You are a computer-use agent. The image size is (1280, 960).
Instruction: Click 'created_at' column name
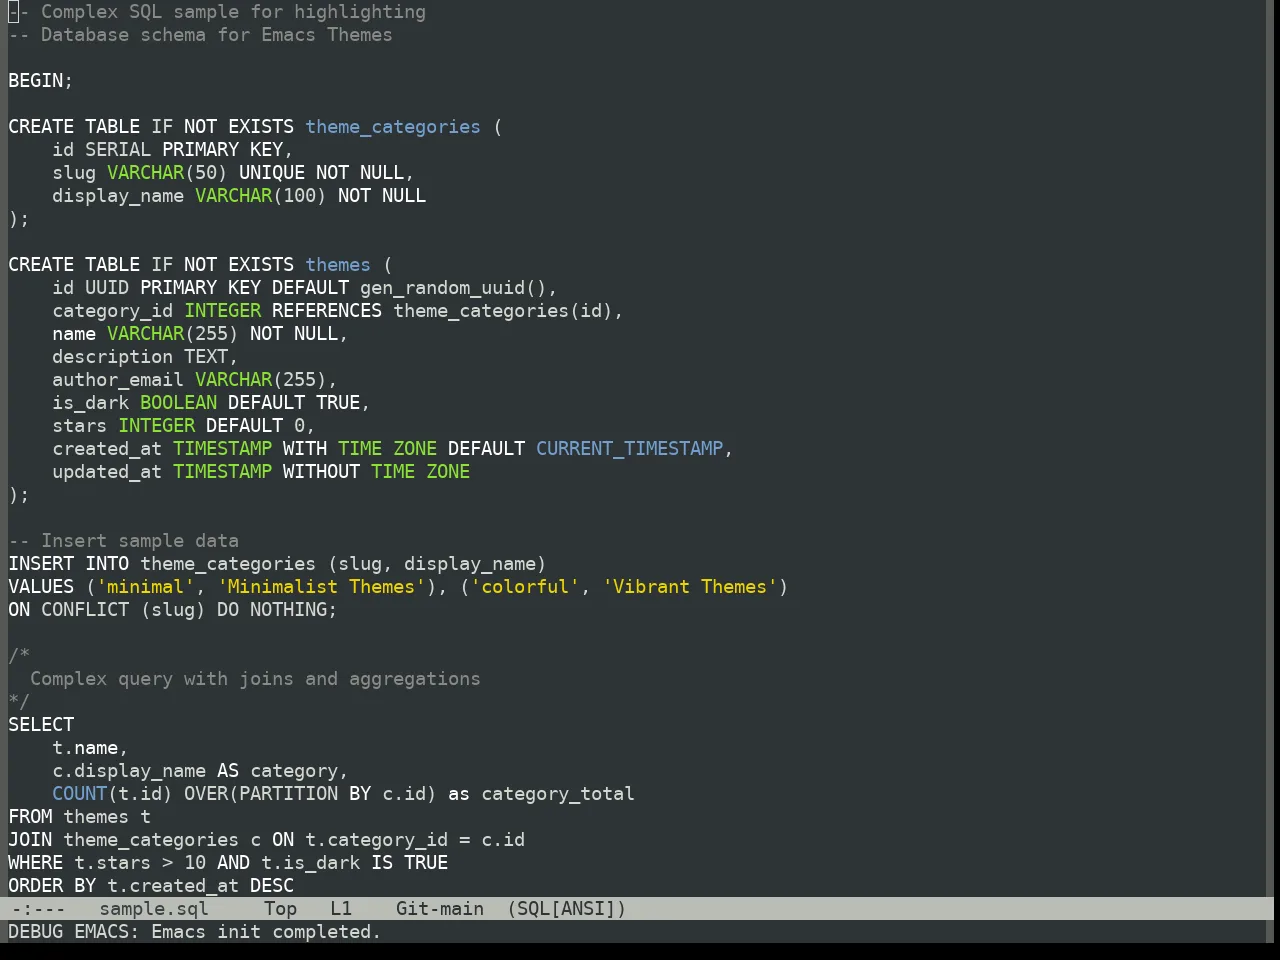107,449
